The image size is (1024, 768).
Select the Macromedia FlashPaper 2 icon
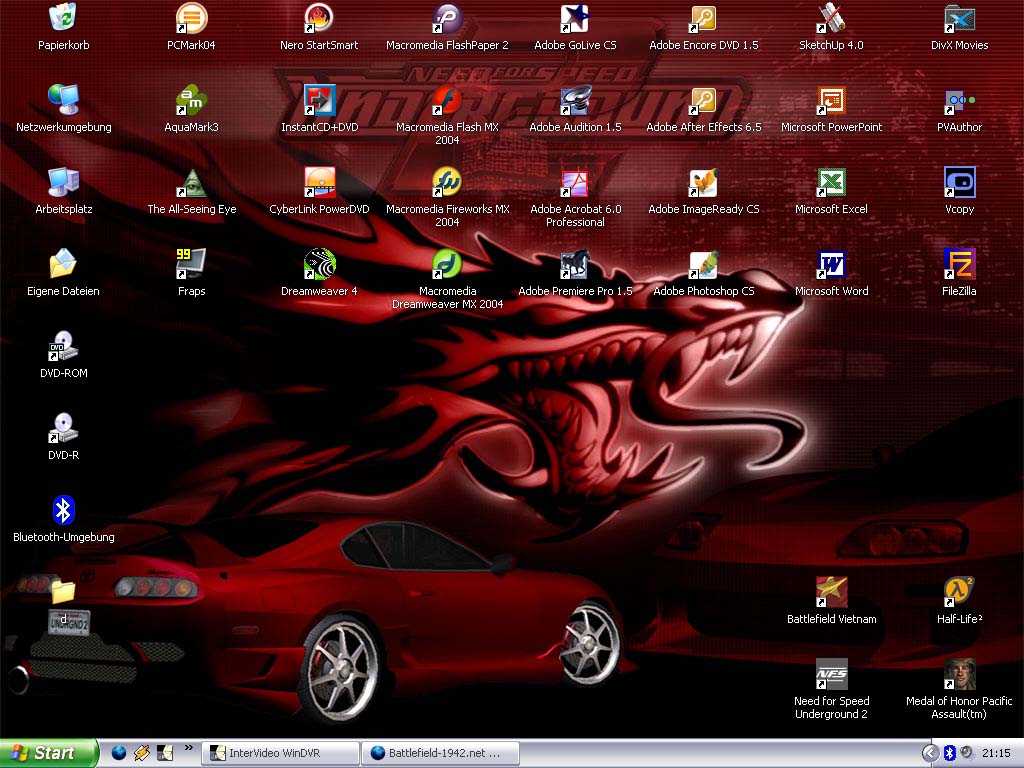pyautogui.click(x=447, y=18)
